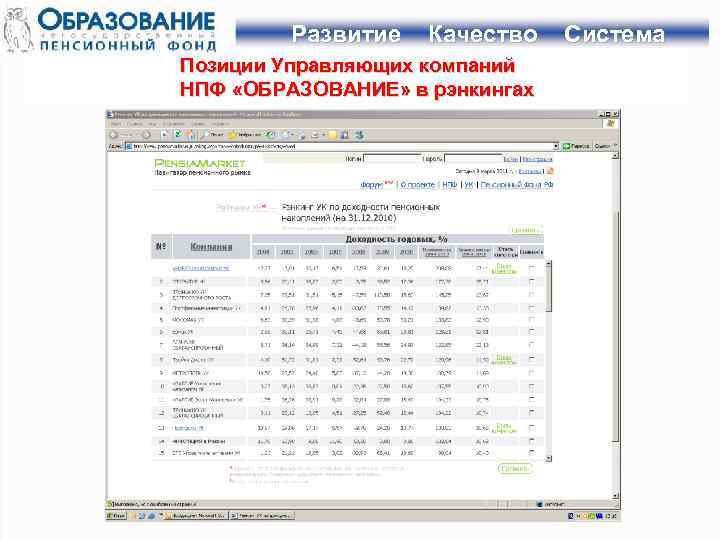Focus the browser address URL field
This screenshot has height=540, width=720.
tap(342, 146)
